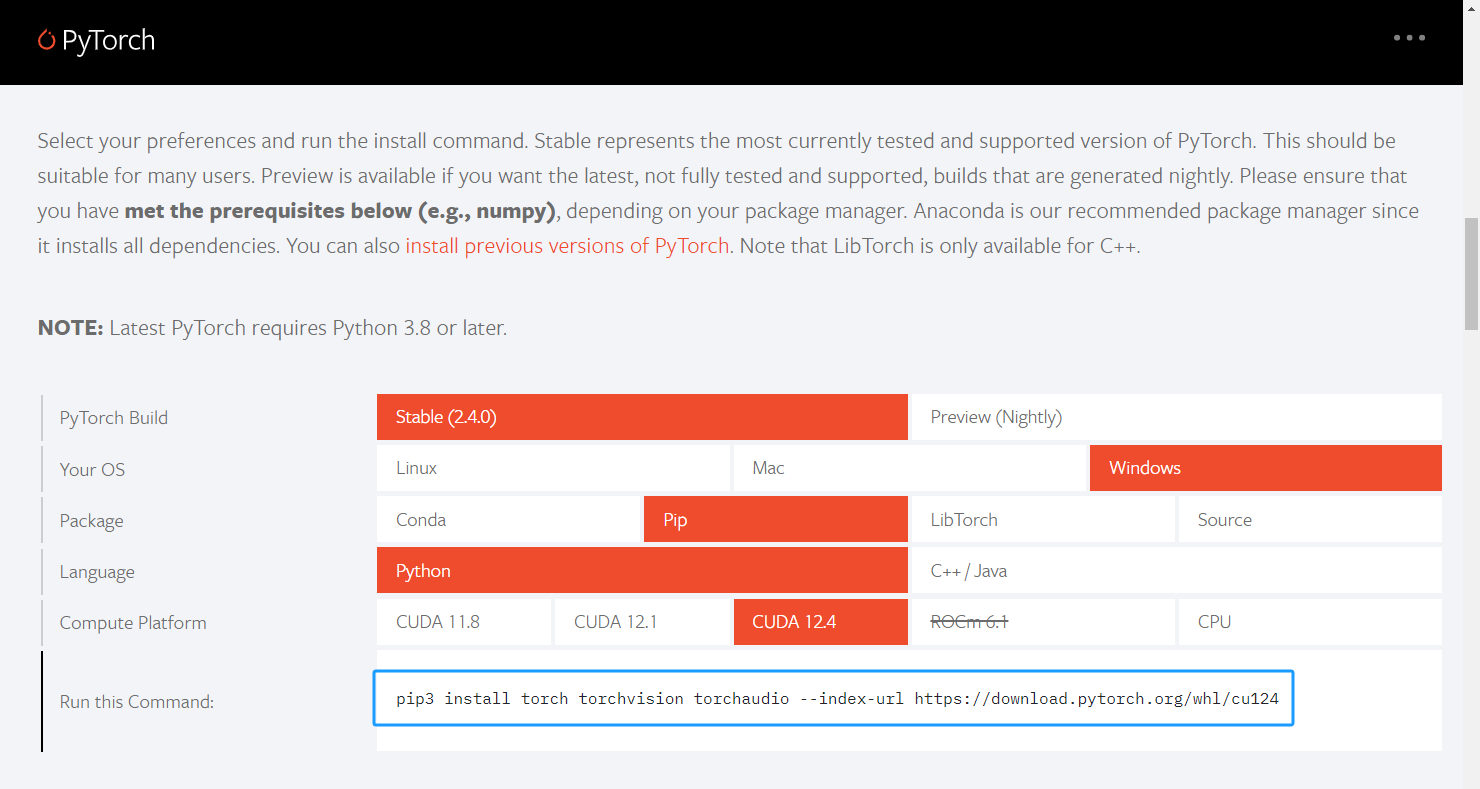Select Preview (Nightly) build
Screen dimensions: 1480x789
tap(1176, 417)
